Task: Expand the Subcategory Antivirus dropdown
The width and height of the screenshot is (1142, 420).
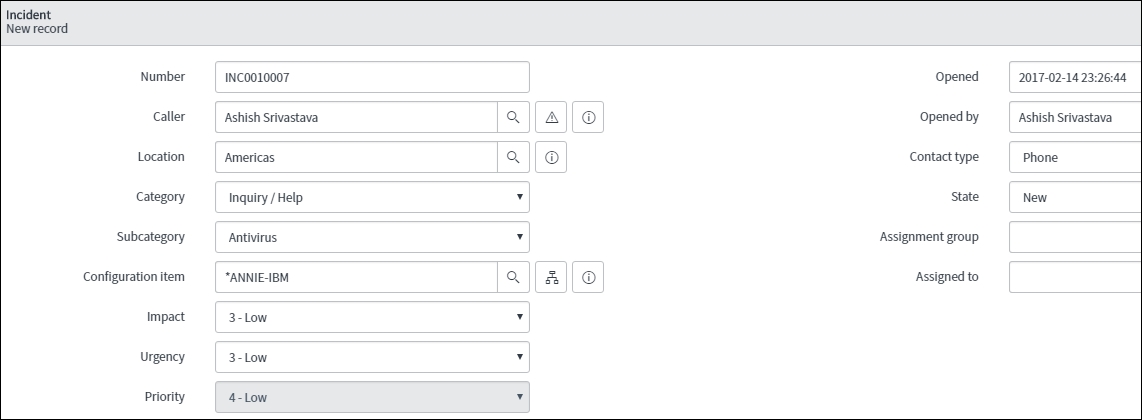Action: click(372, 237)
